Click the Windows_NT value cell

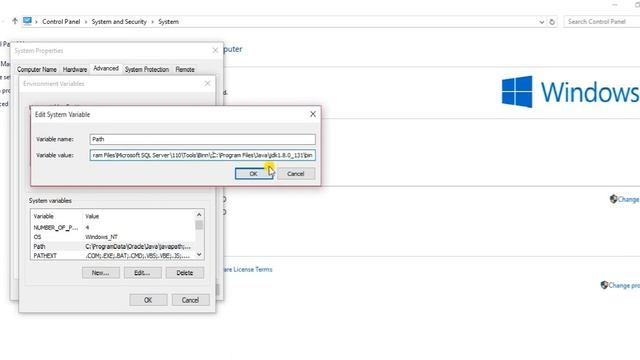(102, 237)
